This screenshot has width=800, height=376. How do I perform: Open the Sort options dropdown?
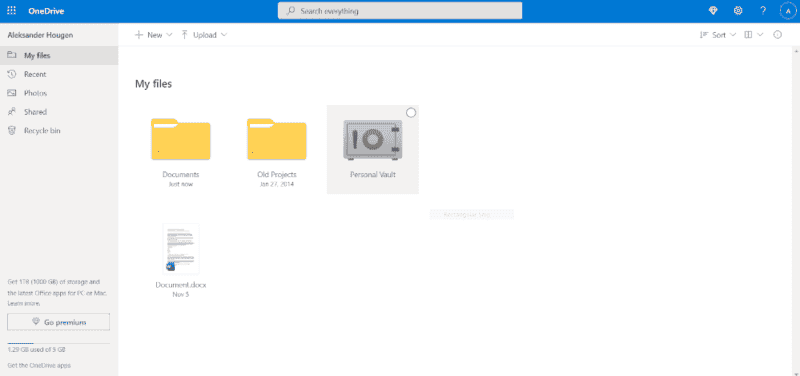(x=718, y=35)
